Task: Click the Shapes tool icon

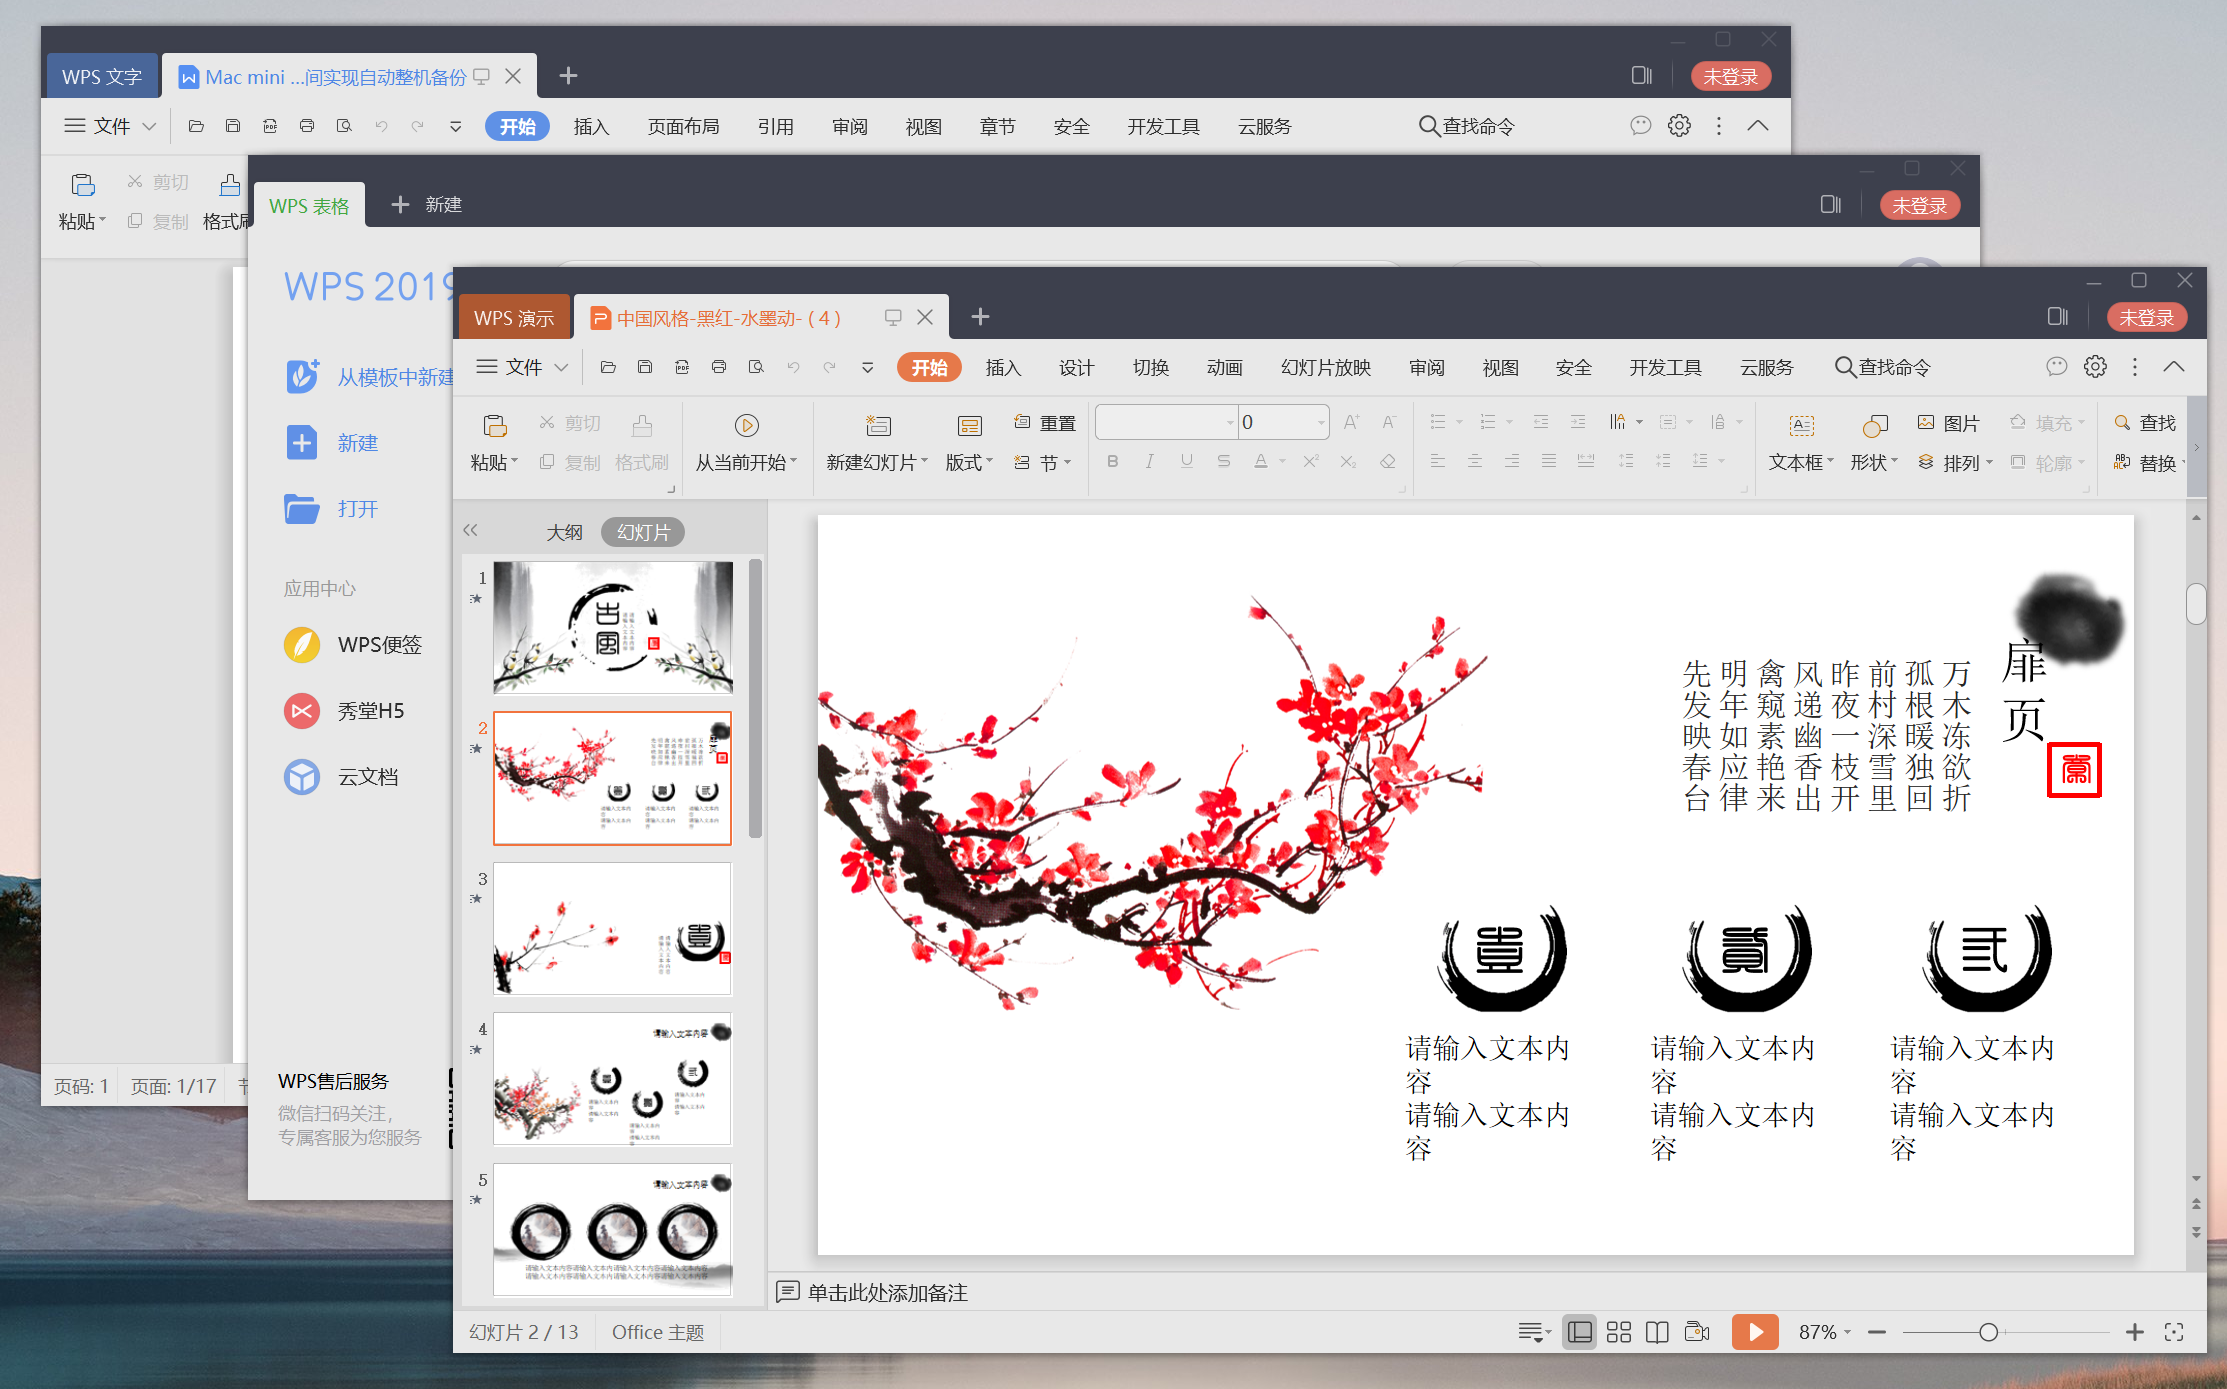Action: [1874, 426]
